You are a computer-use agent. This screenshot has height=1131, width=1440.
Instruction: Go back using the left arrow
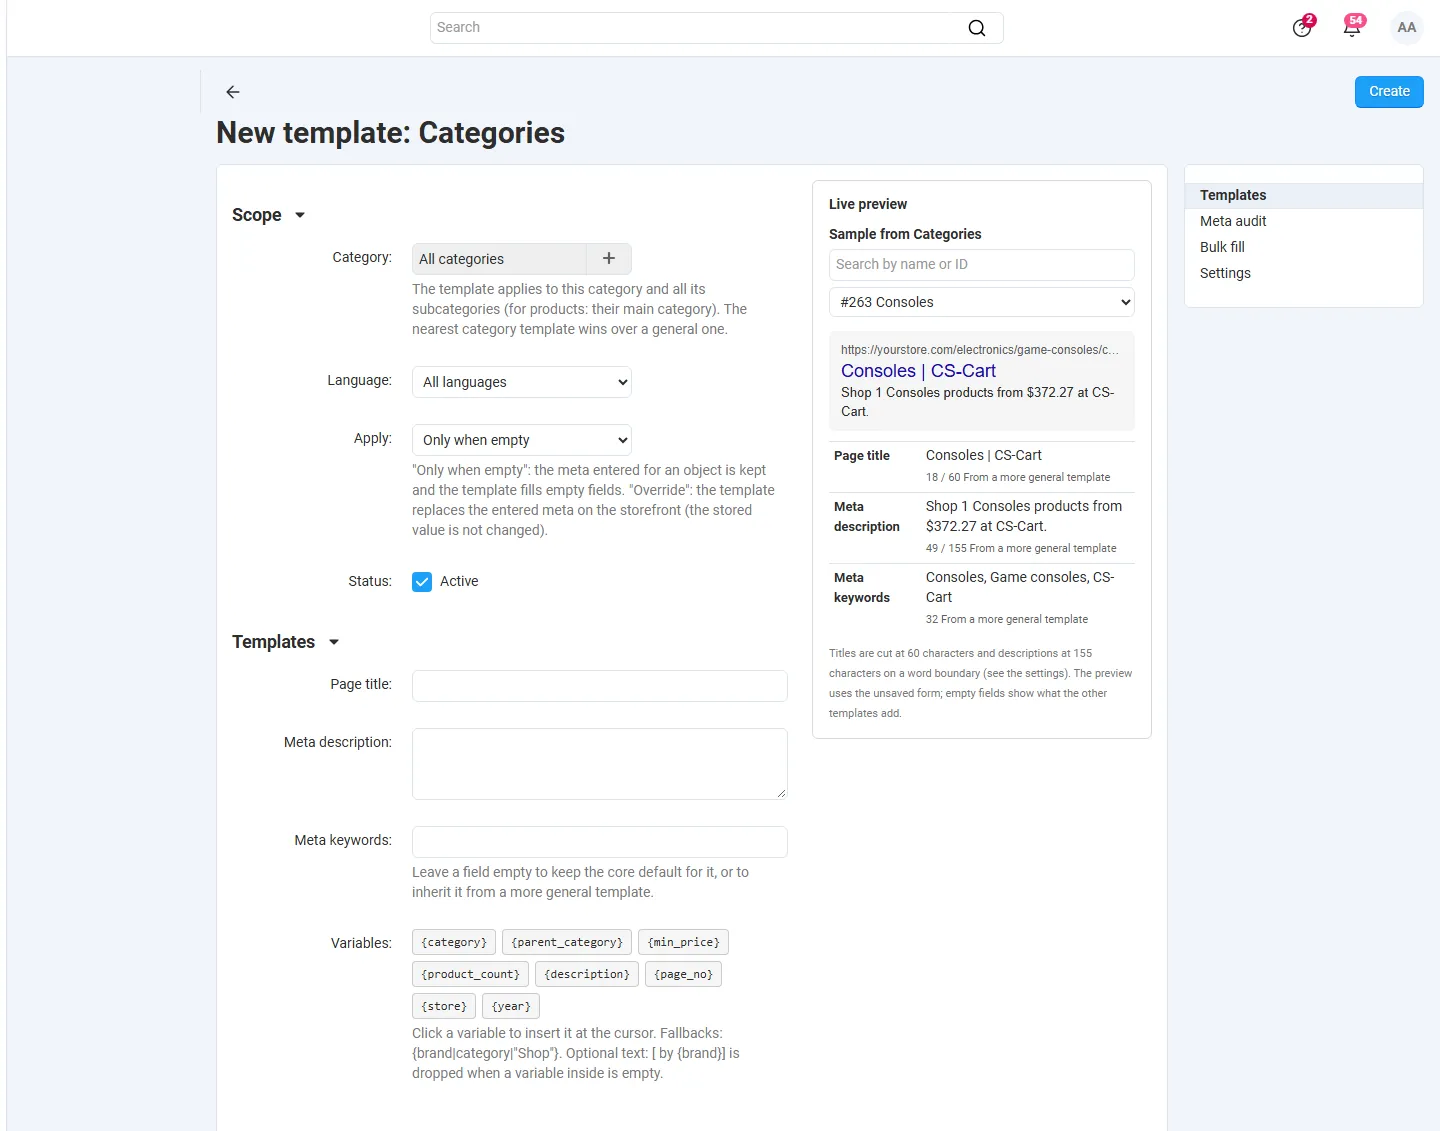(233, 92)
